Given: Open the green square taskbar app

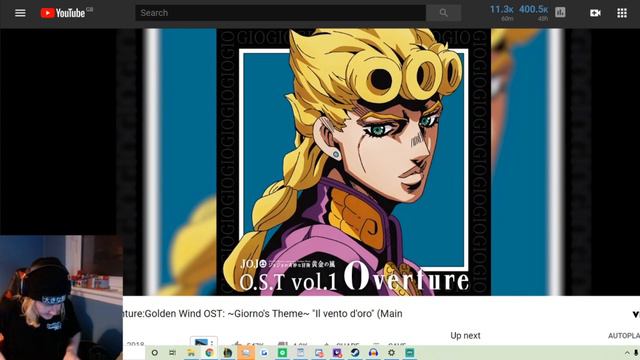Looking at the screenshot, I should point(282,353).
